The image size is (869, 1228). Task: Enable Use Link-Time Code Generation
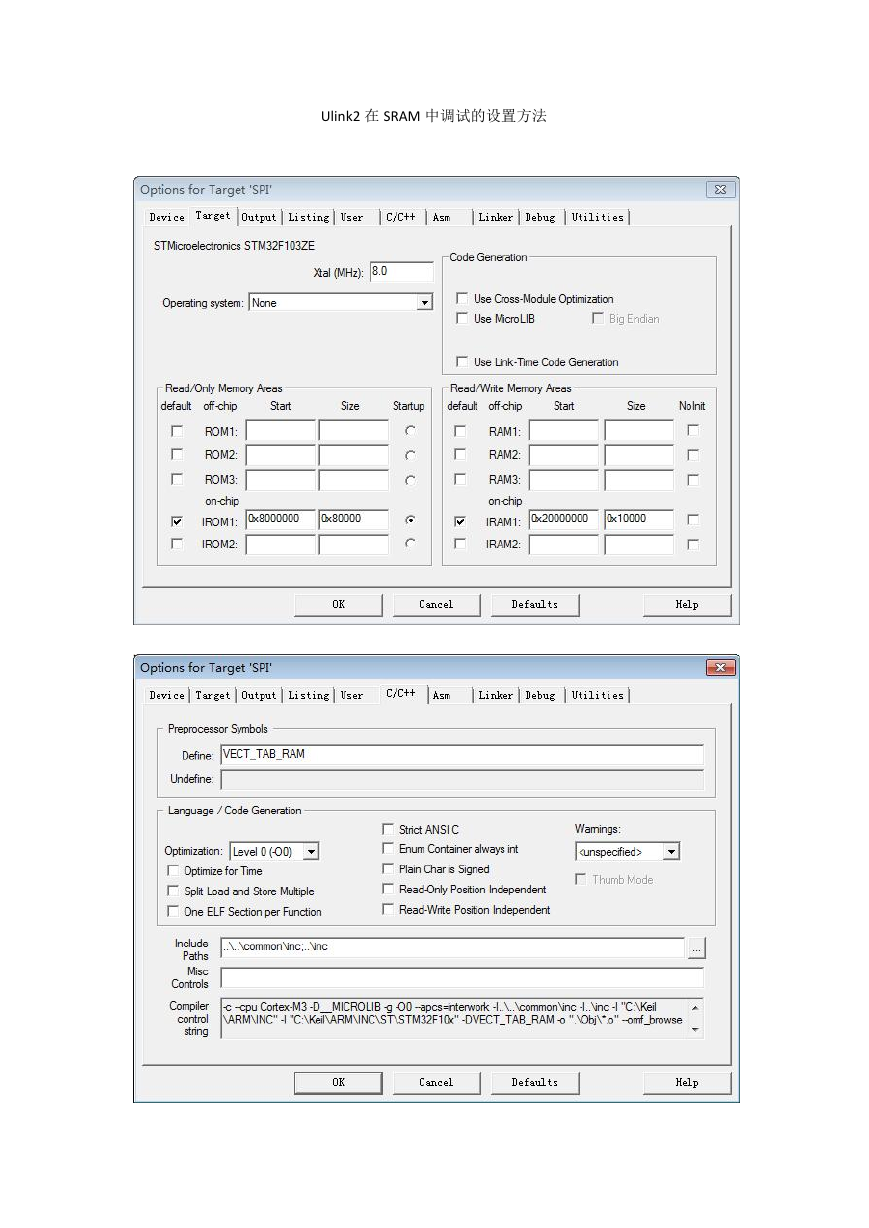click(x=462, y=361)
